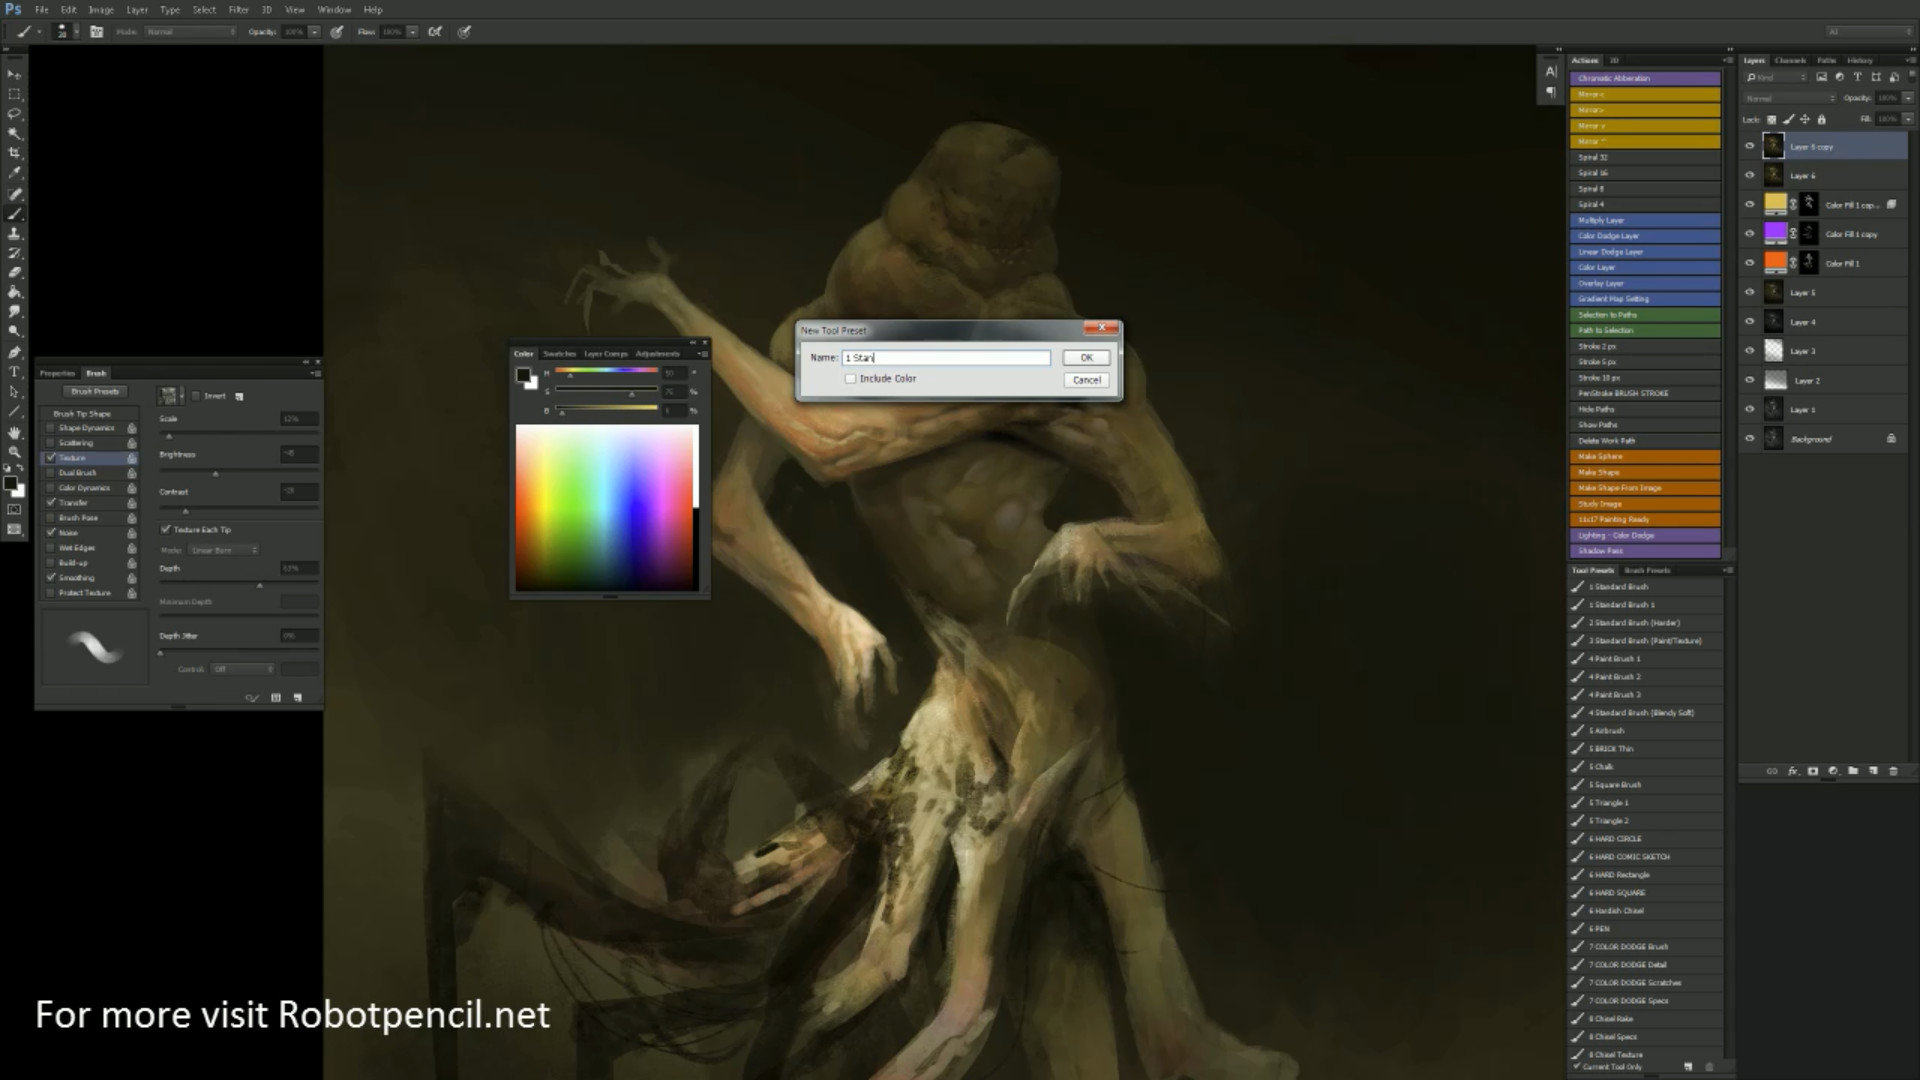This screenshot has height=1080, width=1920.
Task: Select the Zoom tool
Action: pyautogui.click(x=14, y=452)
